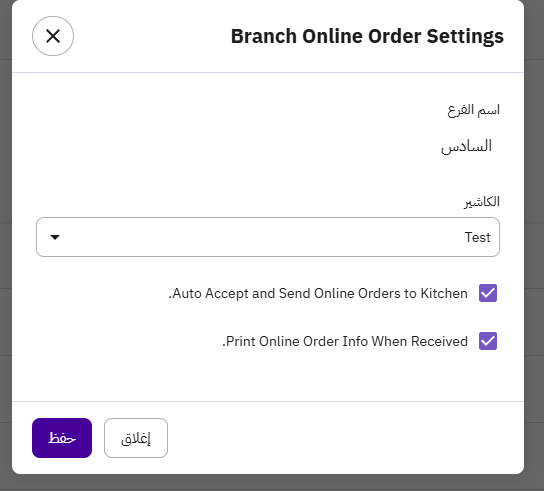This screenshot has height=491, width=544.
Task: Dismiss the dialog using the إغلاق button
Action: click(x=136, y=438)
